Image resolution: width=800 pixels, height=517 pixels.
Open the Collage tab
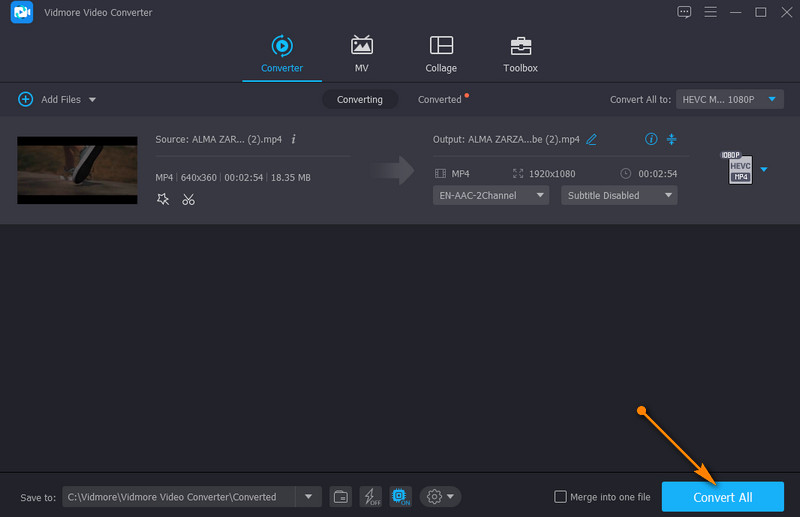click(441, 54)
